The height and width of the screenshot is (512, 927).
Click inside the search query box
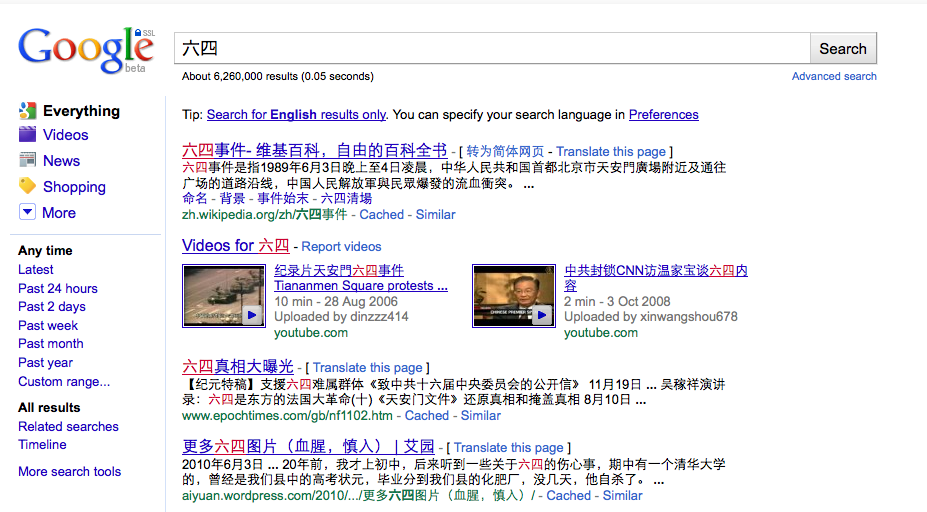[x=490, y=48]
